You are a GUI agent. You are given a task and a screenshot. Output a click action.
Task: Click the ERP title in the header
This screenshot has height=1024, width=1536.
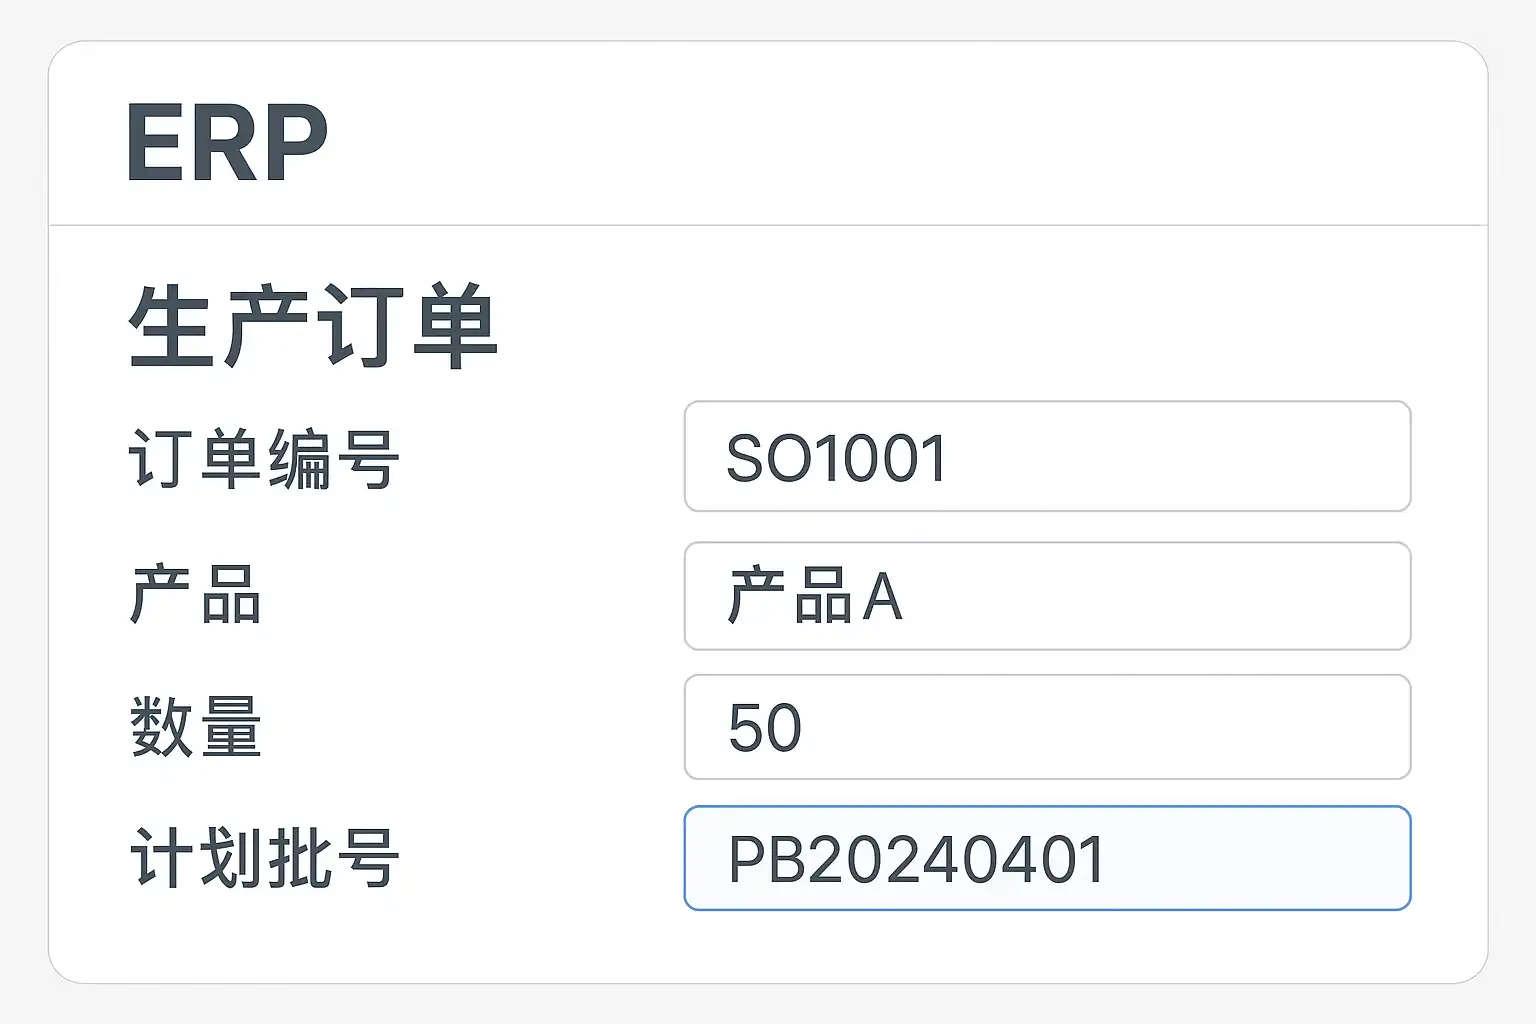227,143
